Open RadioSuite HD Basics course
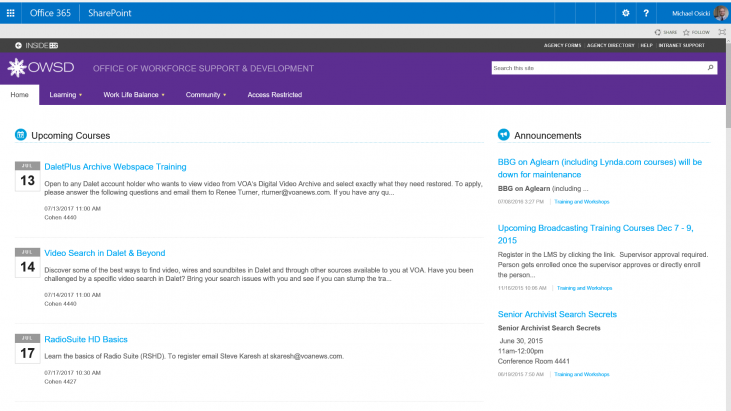Viewport: 731px width, 411px height. [86, 339]
